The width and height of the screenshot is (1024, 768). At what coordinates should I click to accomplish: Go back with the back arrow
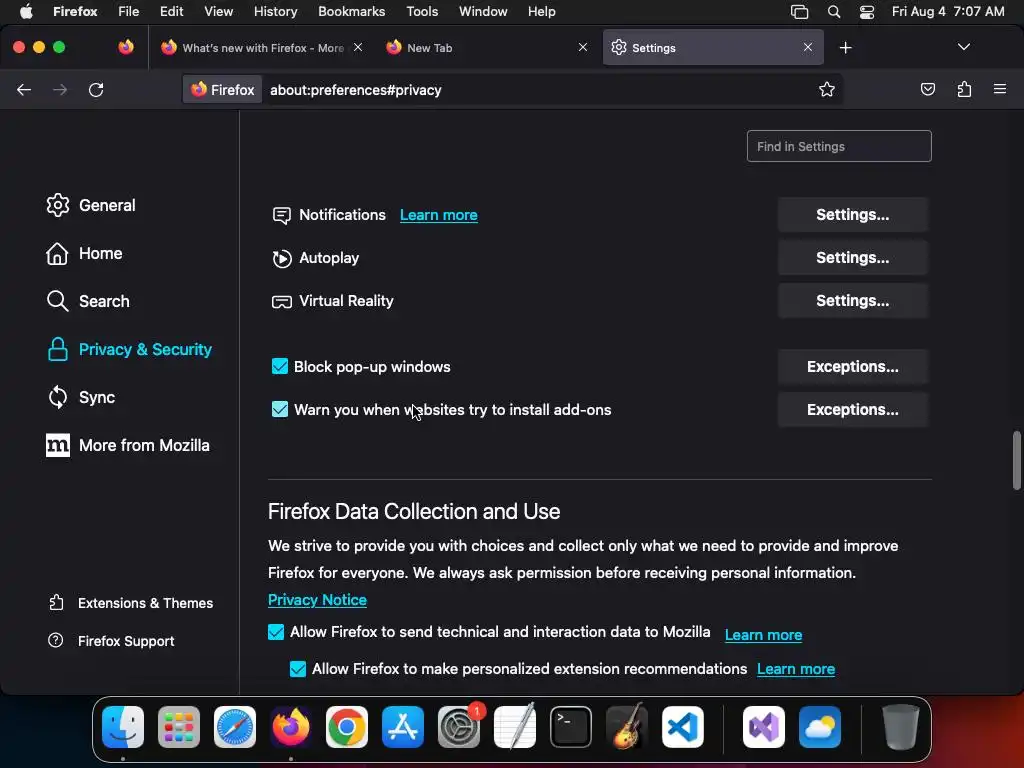pyautogui.click(x=24, y=89)
